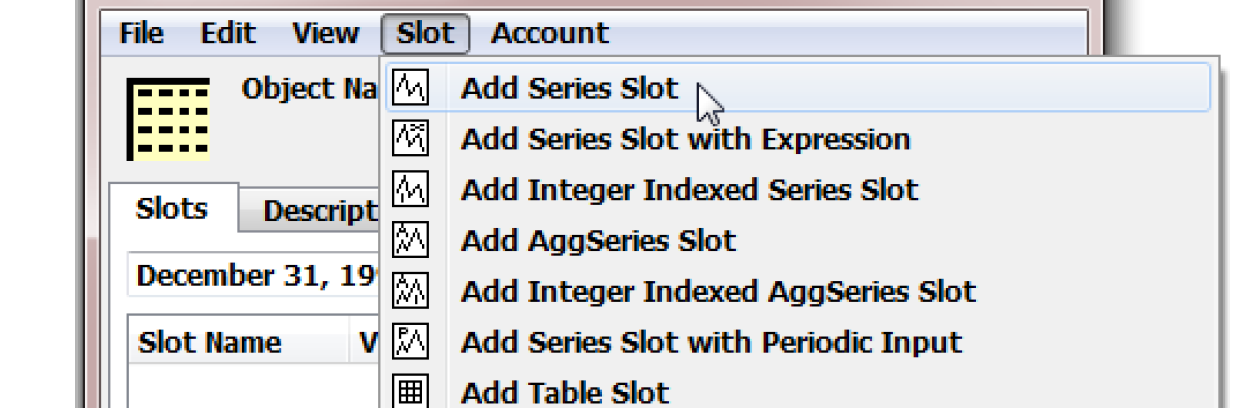Click the column header right of Slot Name

(367, 343)
